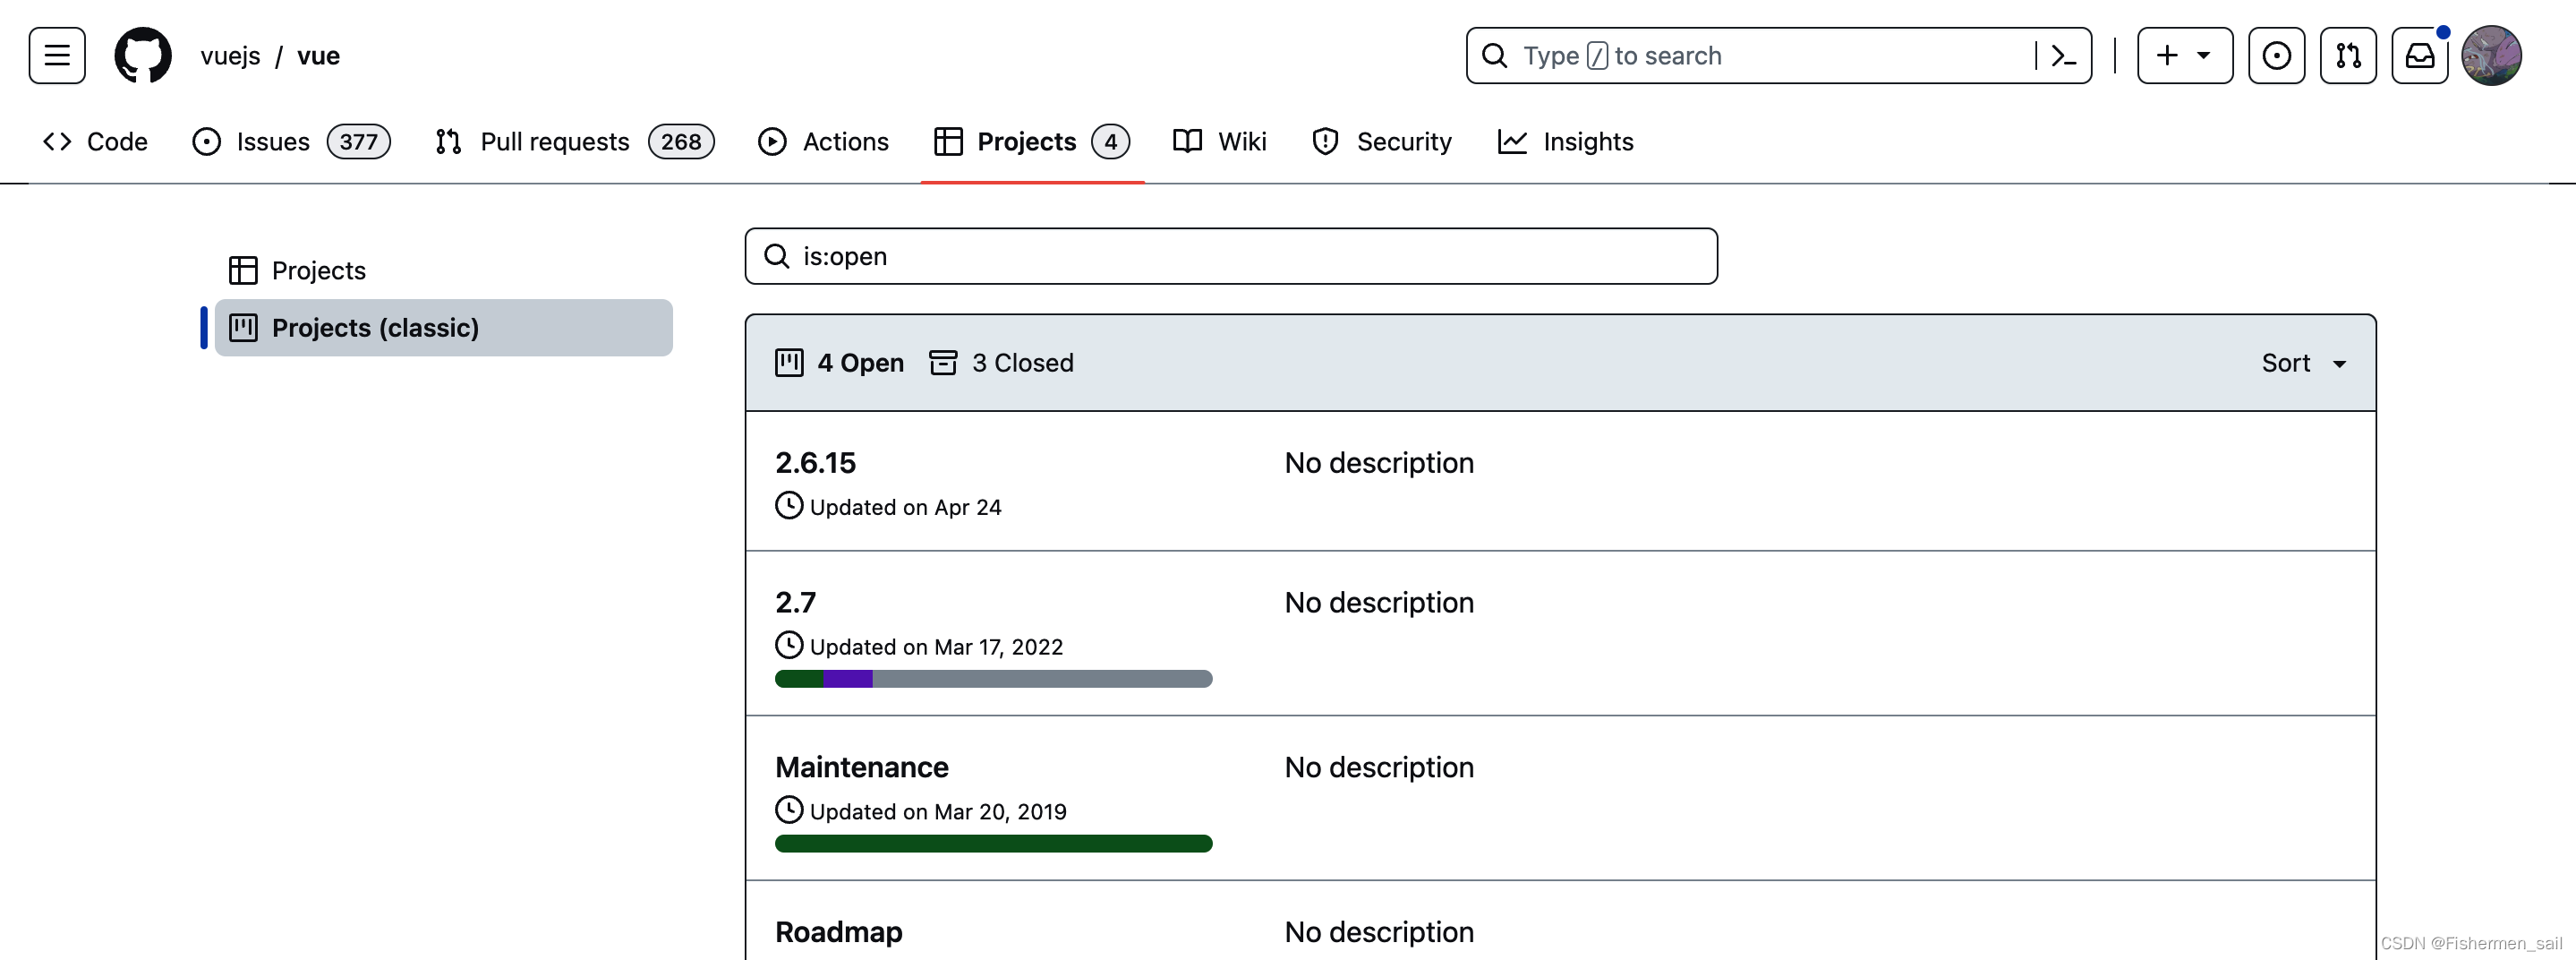This screenshot has height=960, width=2576.
Task: Select Projects (classic) in sidebar
Action: tap(444, 327)
